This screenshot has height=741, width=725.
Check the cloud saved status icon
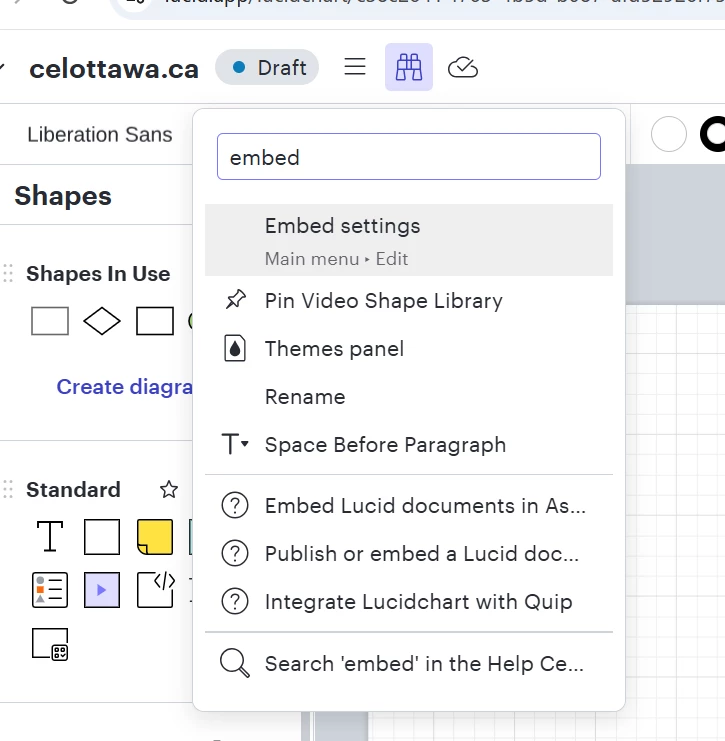click(463, 68)
